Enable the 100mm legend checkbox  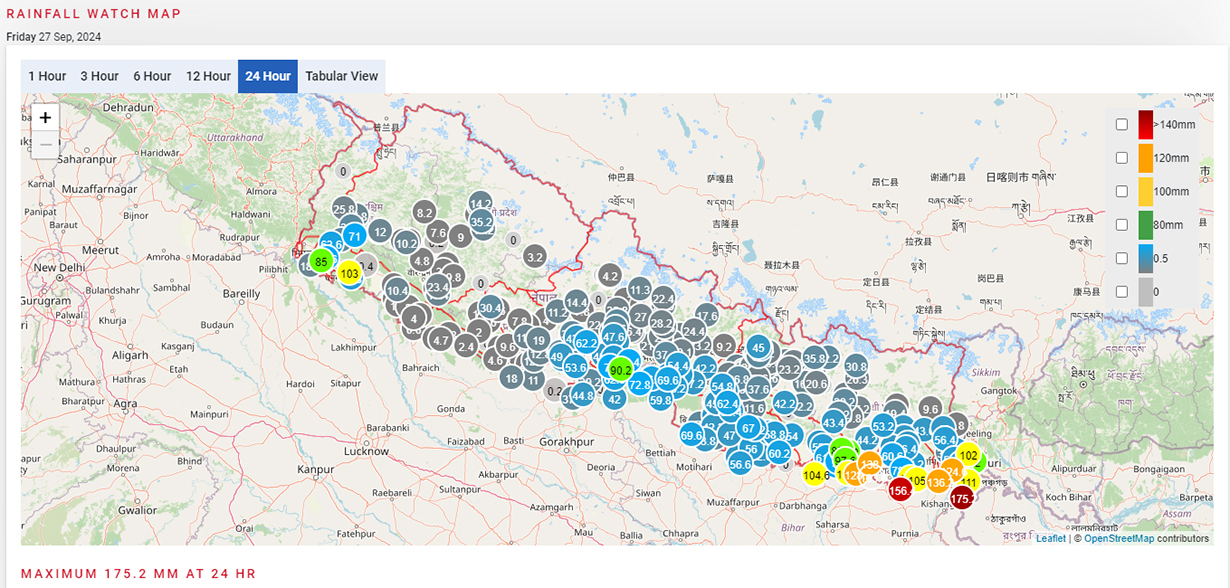point(1122,191)
